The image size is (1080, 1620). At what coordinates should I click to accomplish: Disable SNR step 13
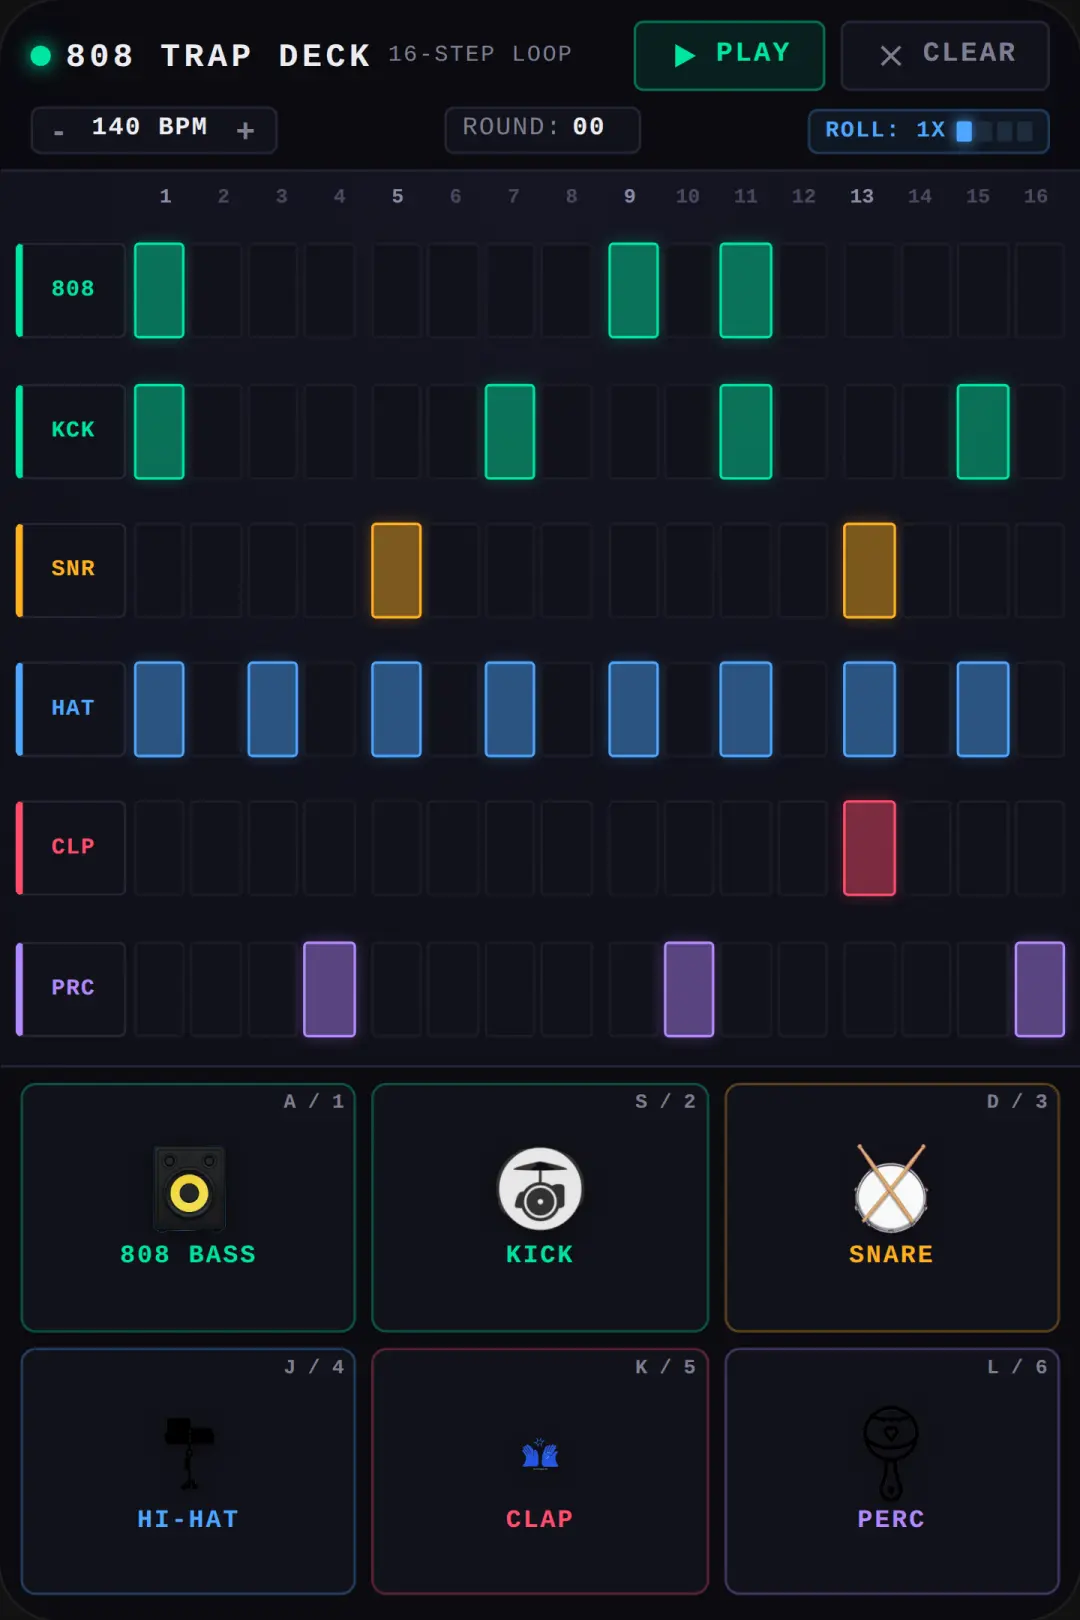[869, 570]
